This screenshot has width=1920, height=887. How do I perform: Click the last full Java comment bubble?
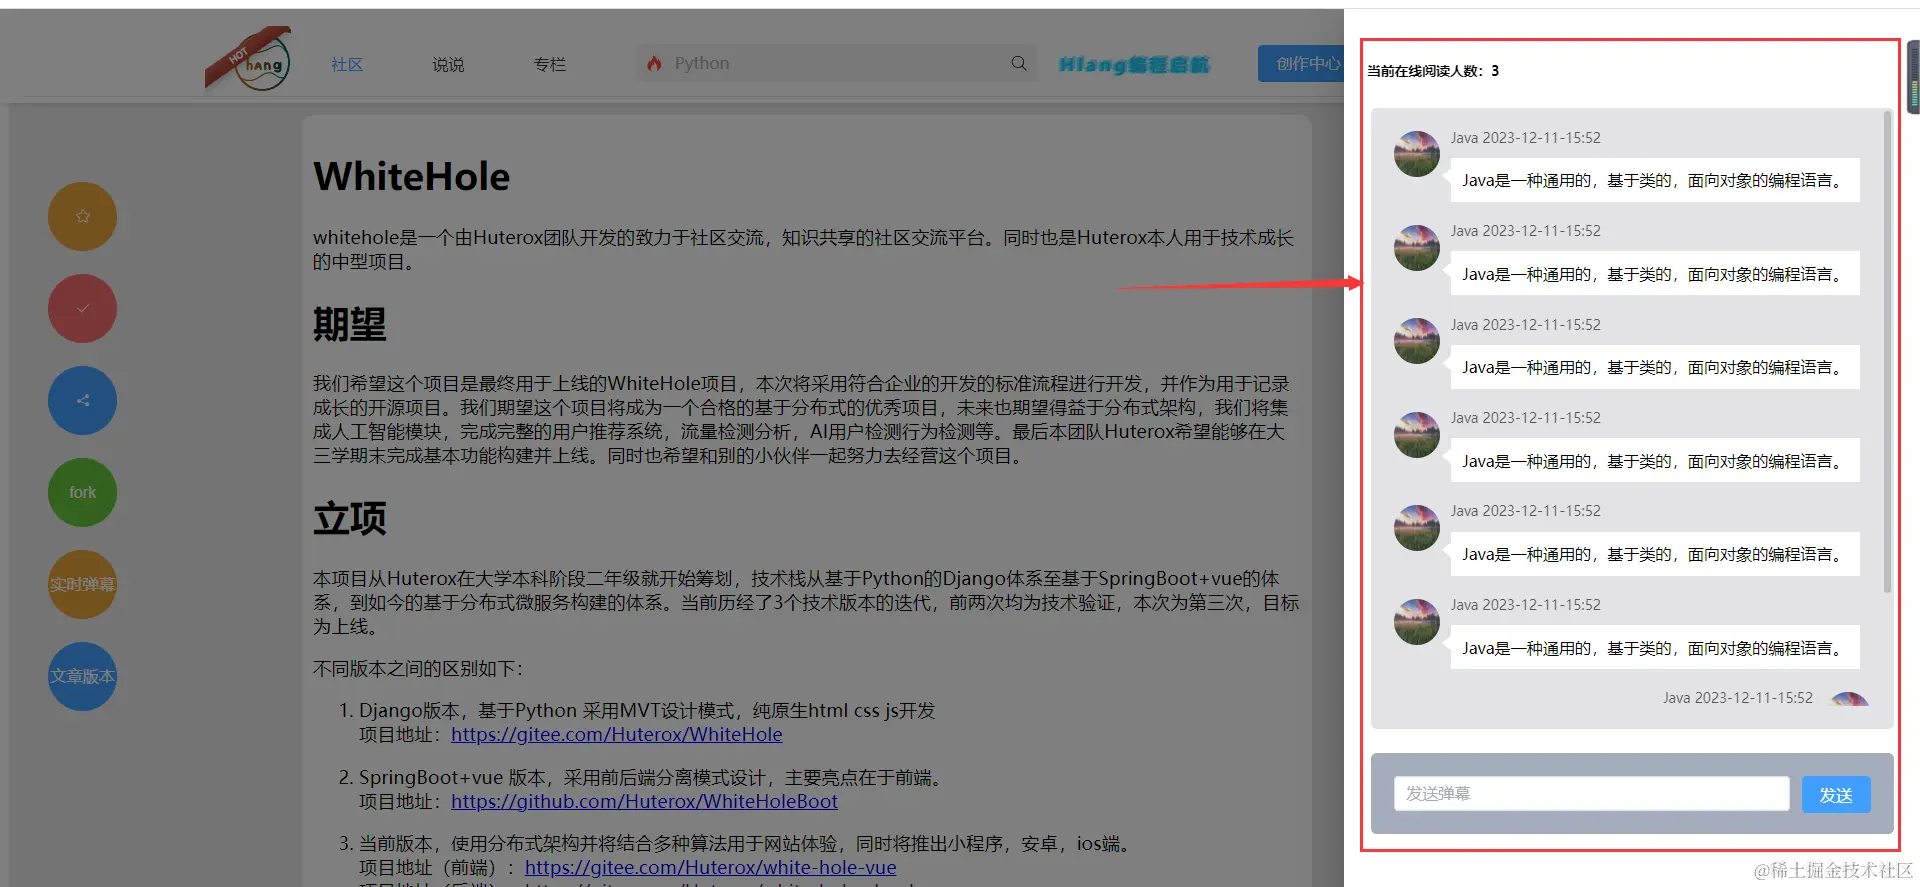1655,648
